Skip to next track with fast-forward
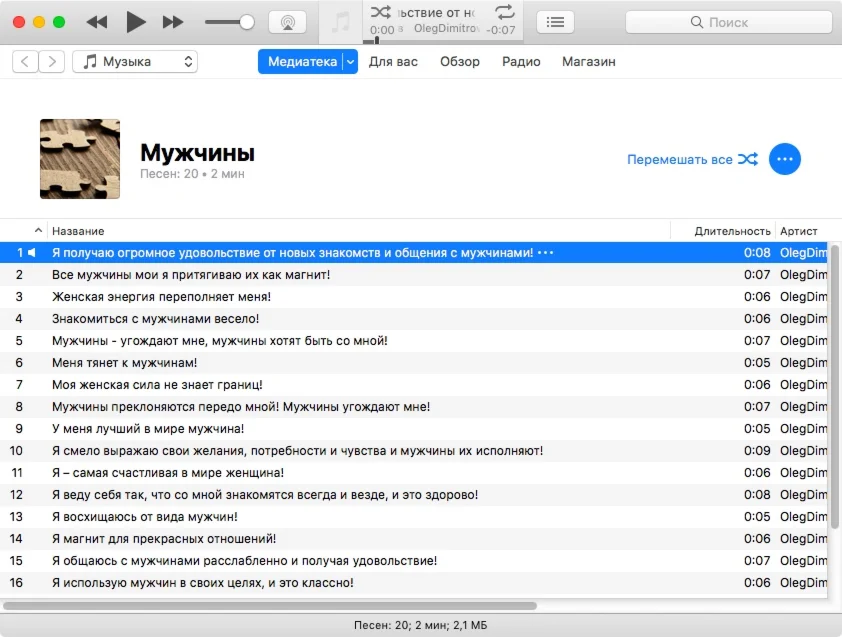The width and height of the screenshot is (842, 637). click(x=173, y=22)
